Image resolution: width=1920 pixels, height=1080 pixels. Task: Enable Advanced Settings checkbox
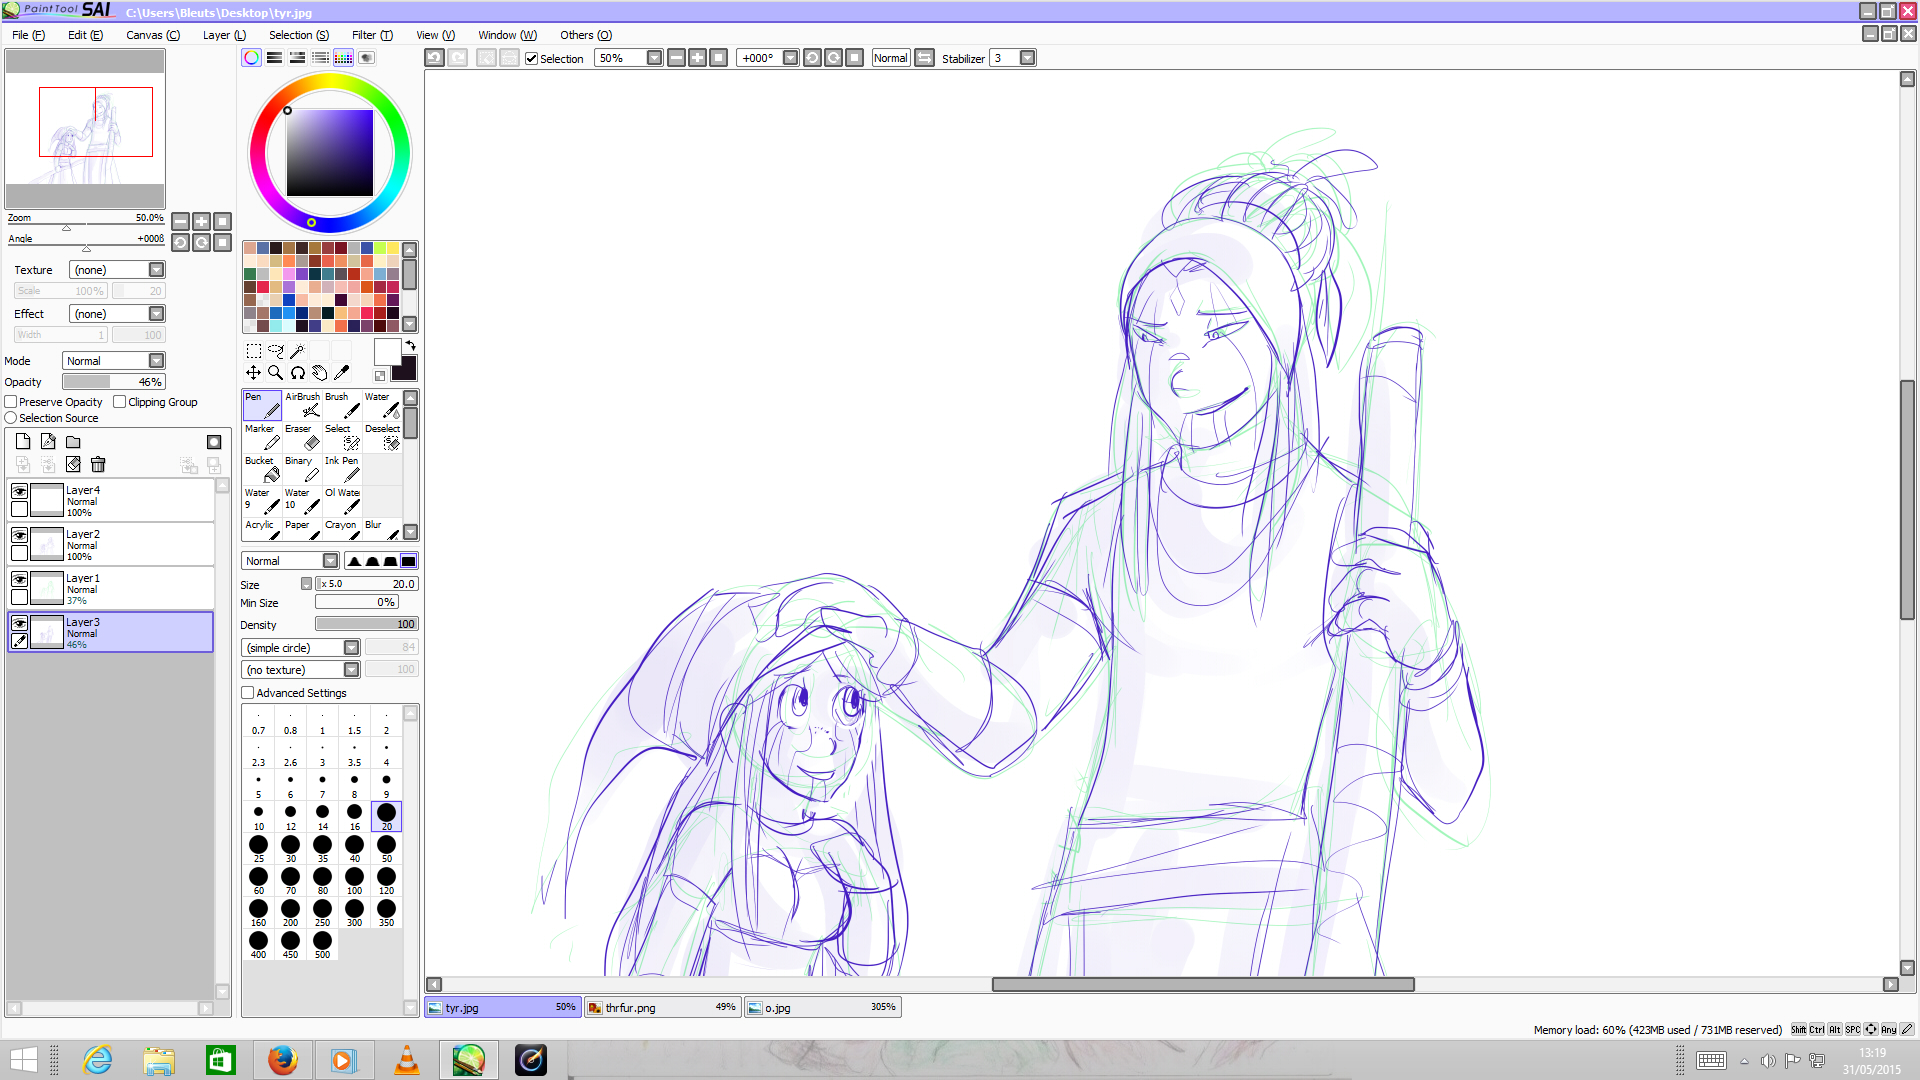click(248, 693)
